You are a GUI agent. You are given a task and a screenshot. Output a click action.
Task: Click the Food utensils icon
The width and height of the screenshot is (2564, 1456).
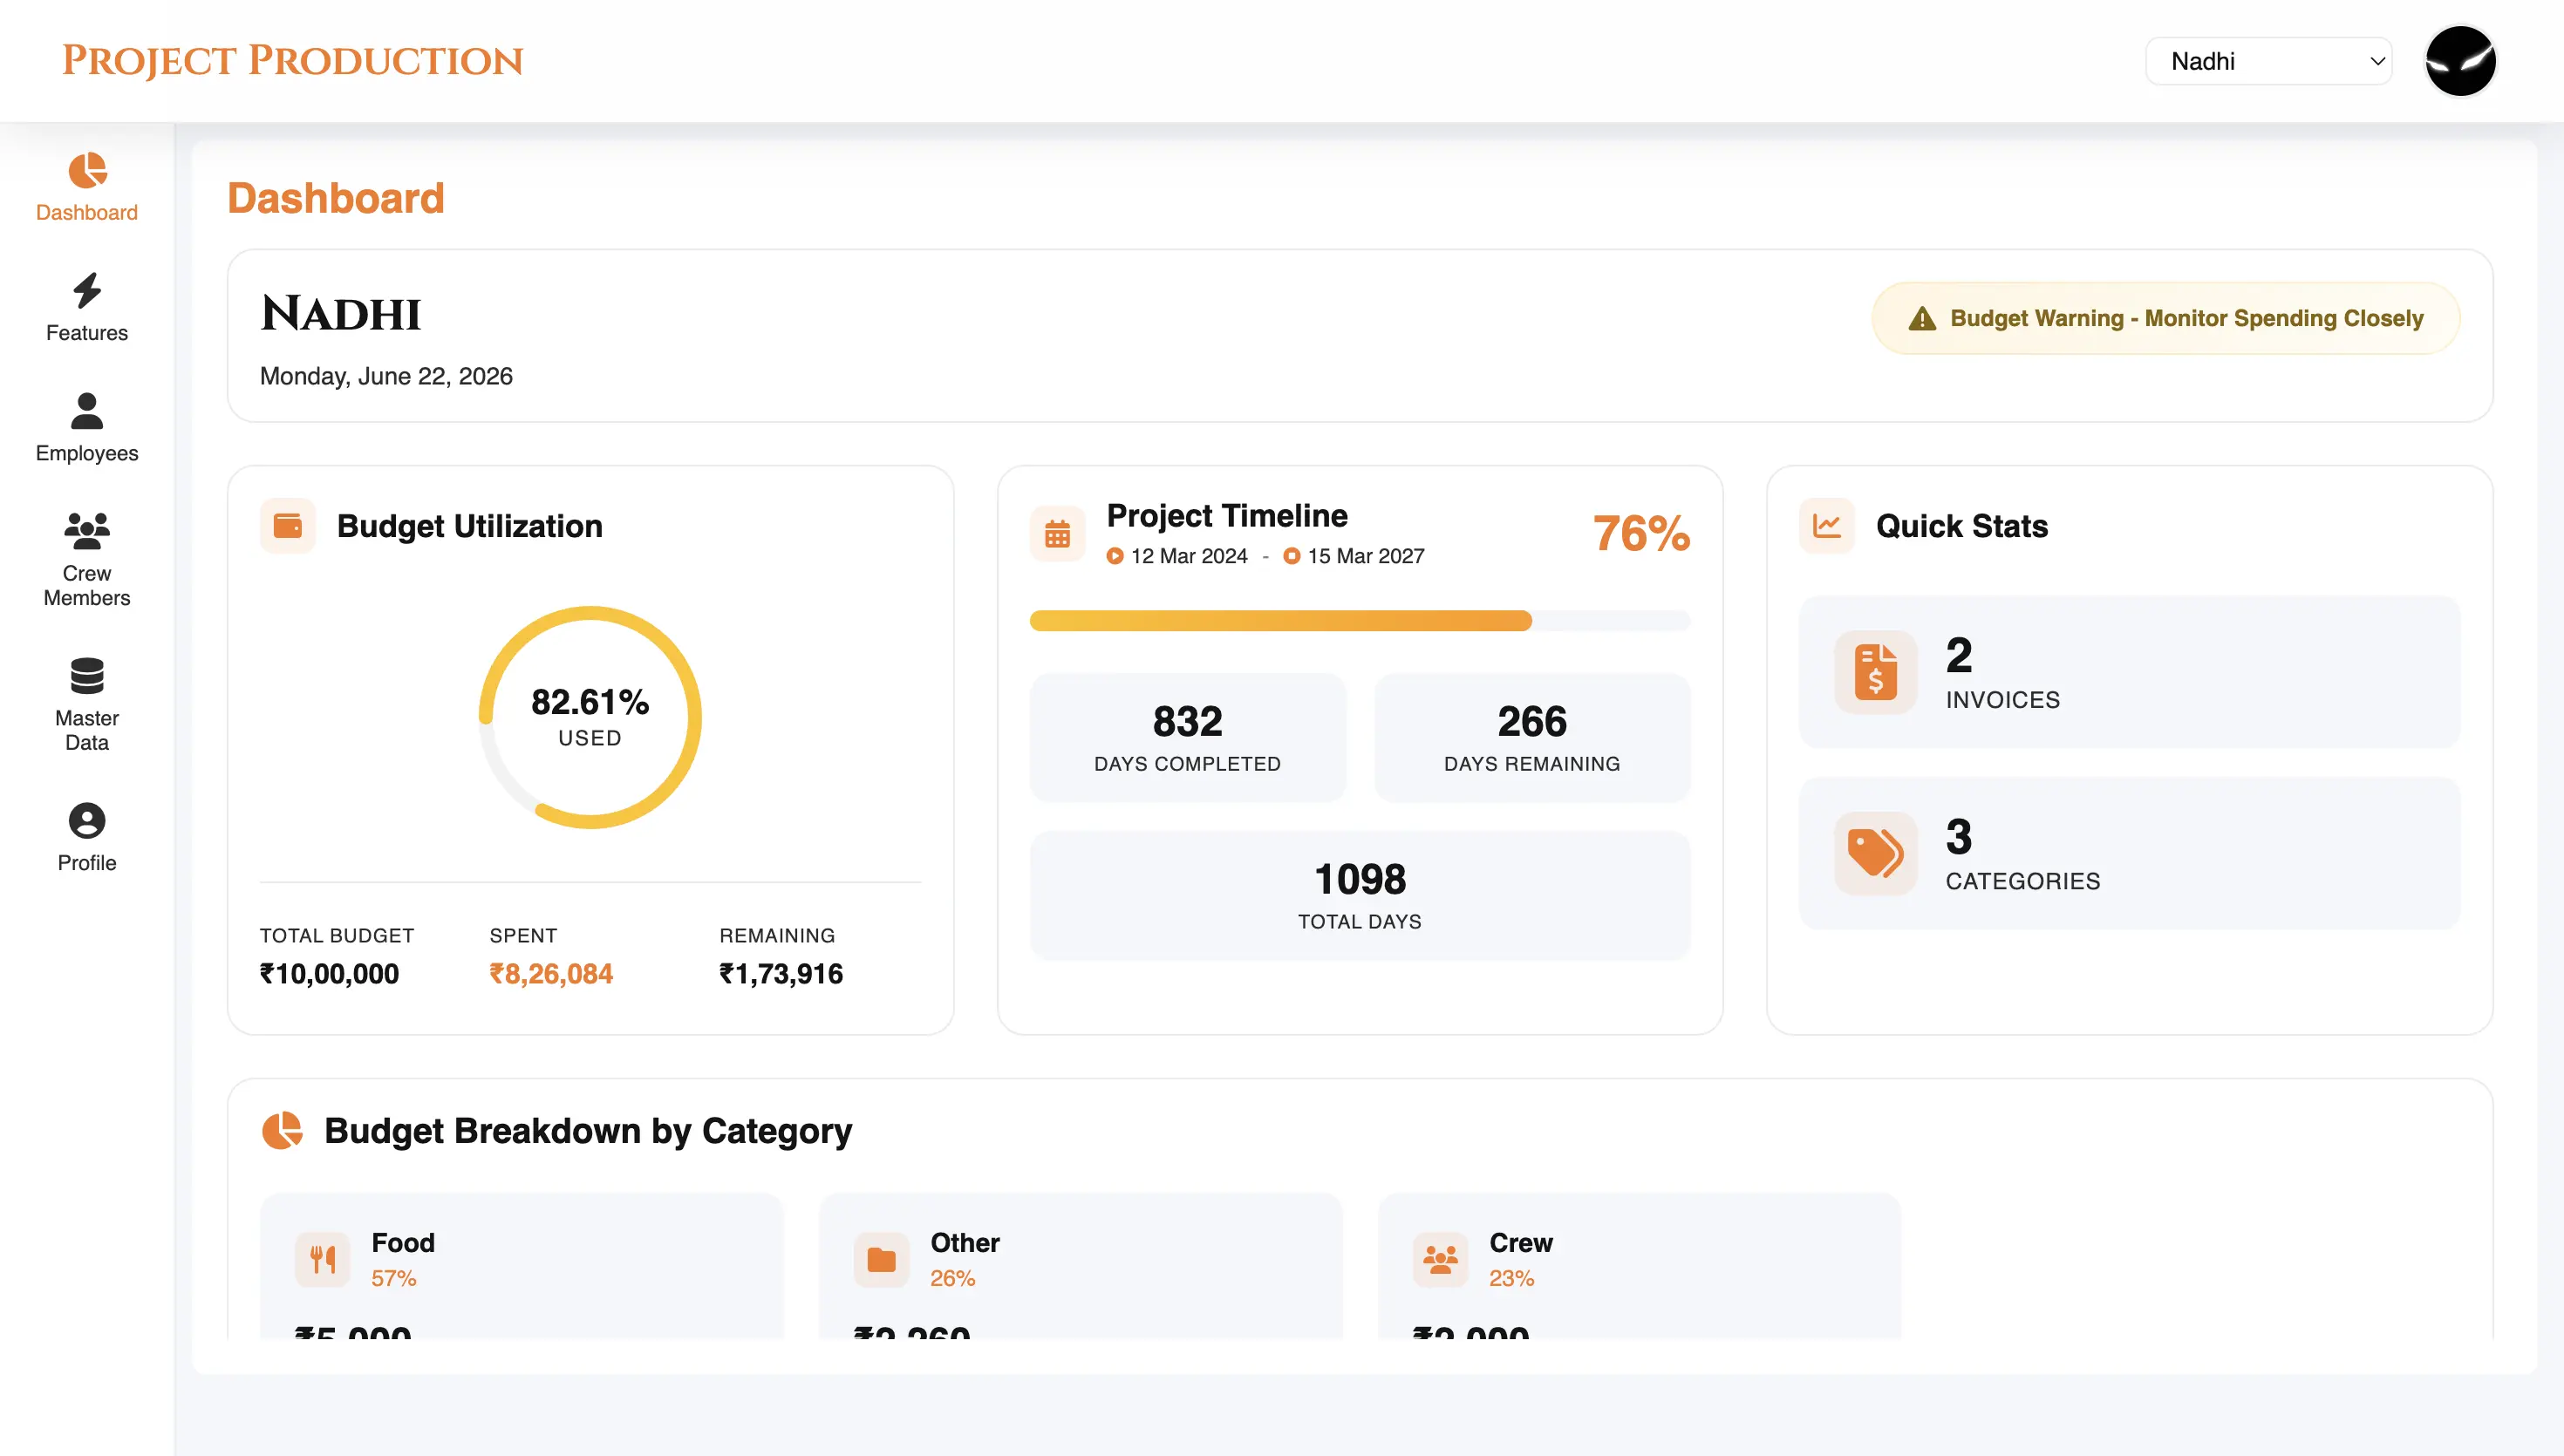322,1260
